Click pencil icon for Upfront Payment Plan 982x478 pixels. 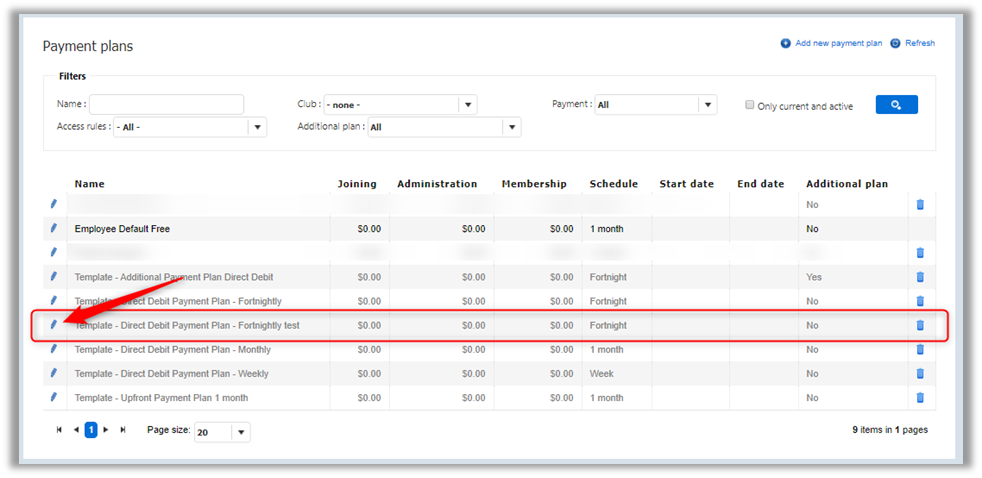(x=53, y=397)
